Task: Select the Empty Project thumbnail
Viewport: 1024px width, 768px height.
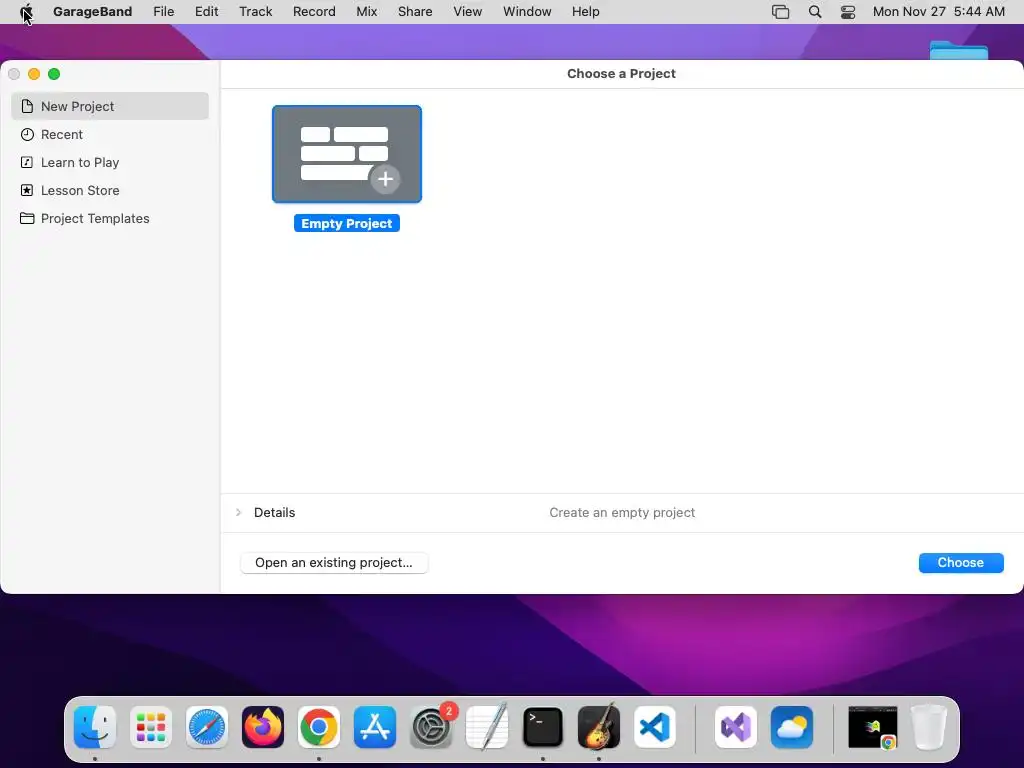Action: (347, 154)
